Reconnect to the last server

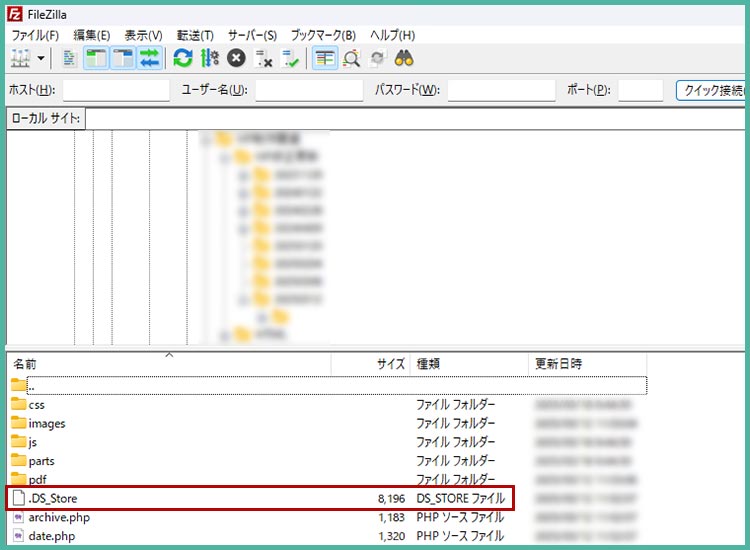tap(290, 58)
